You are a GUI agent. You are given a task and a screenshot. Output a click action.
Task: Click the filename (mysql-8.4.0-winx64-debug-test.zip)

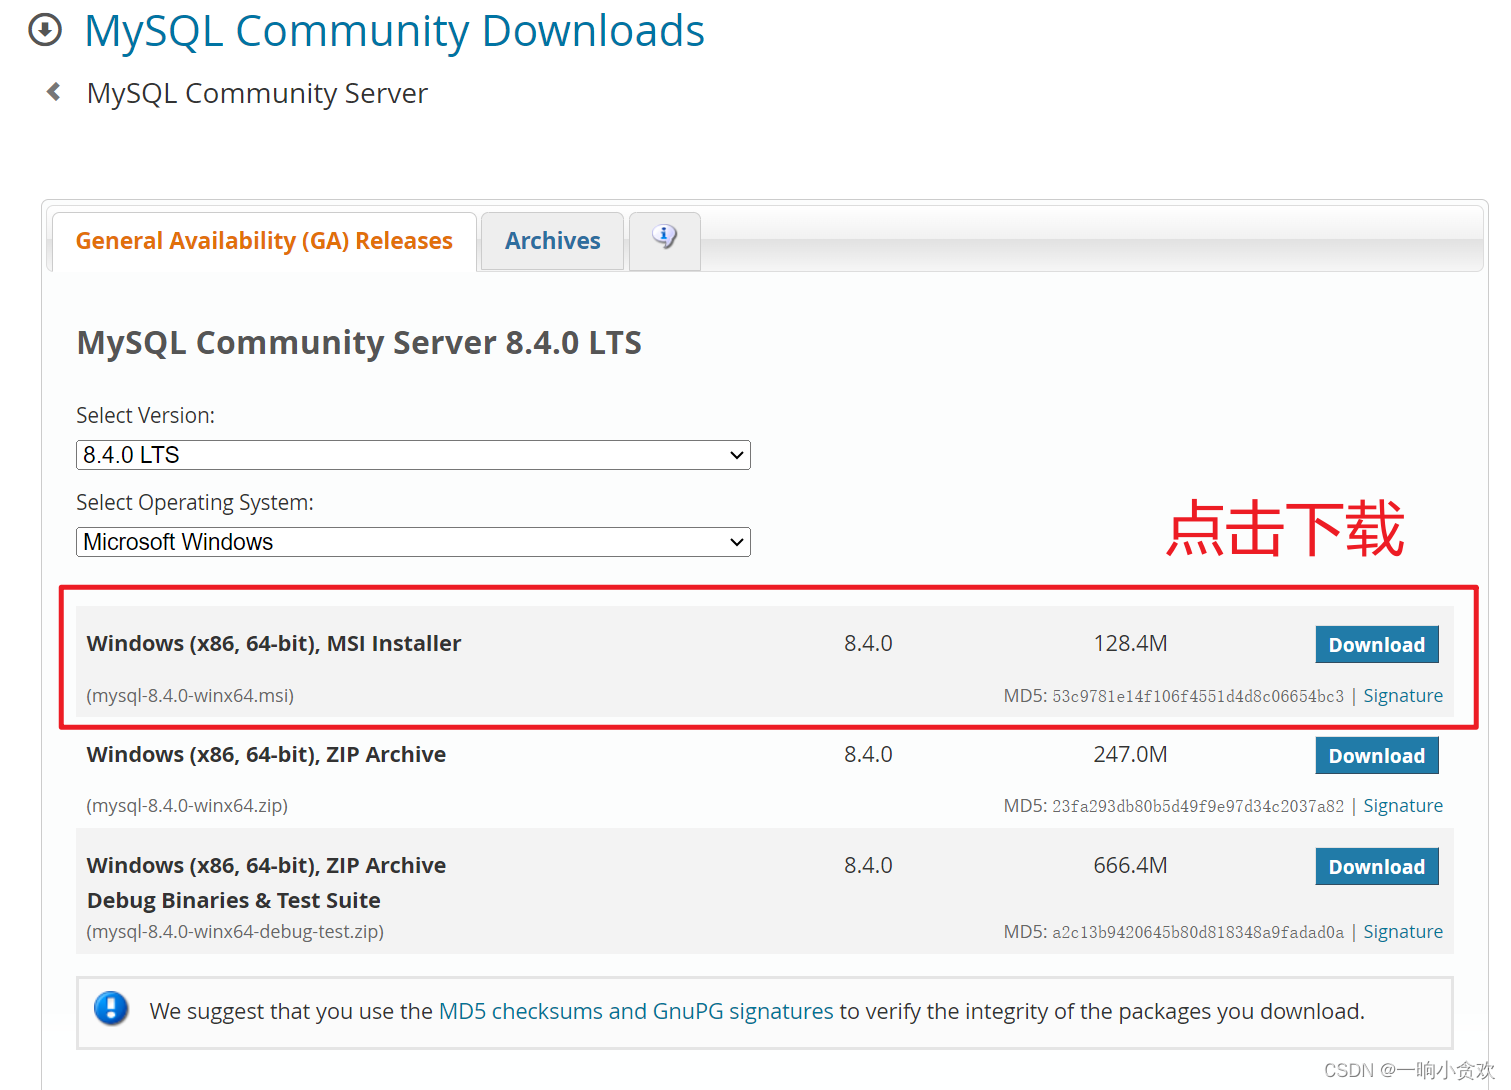tap(235, 932)
